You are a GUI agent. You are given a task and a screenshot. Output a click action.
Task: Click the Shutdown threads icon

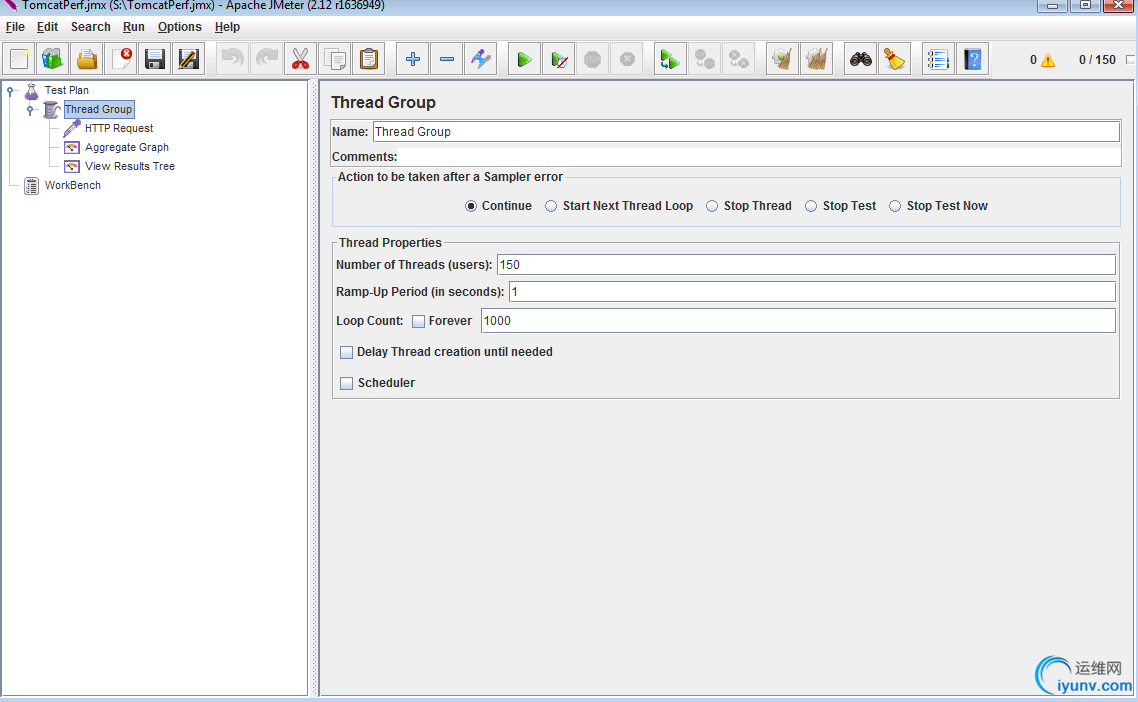[x=626, y=59]
